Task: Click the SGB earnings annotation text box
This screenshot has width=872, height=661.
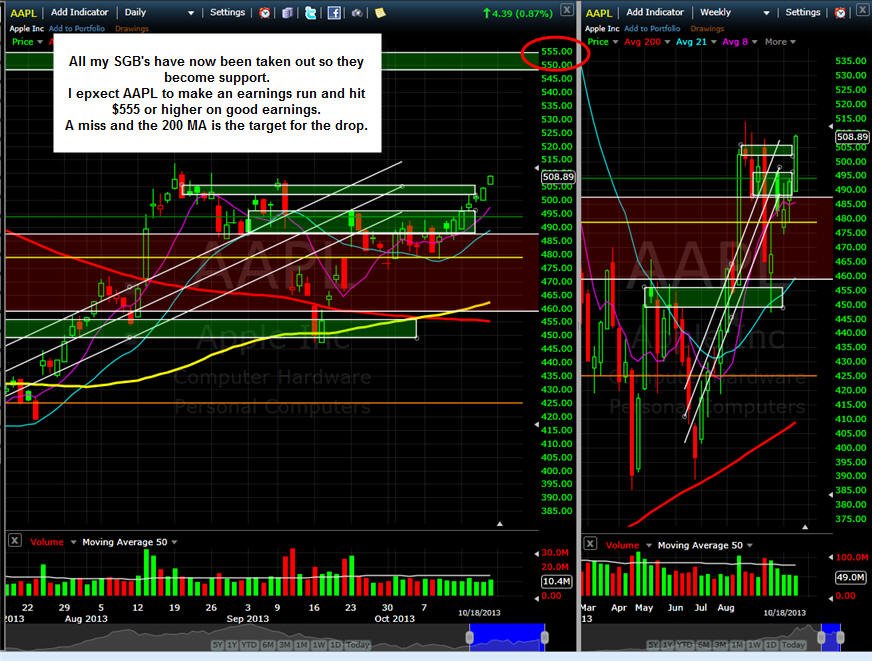Action: tap(217, 93)
